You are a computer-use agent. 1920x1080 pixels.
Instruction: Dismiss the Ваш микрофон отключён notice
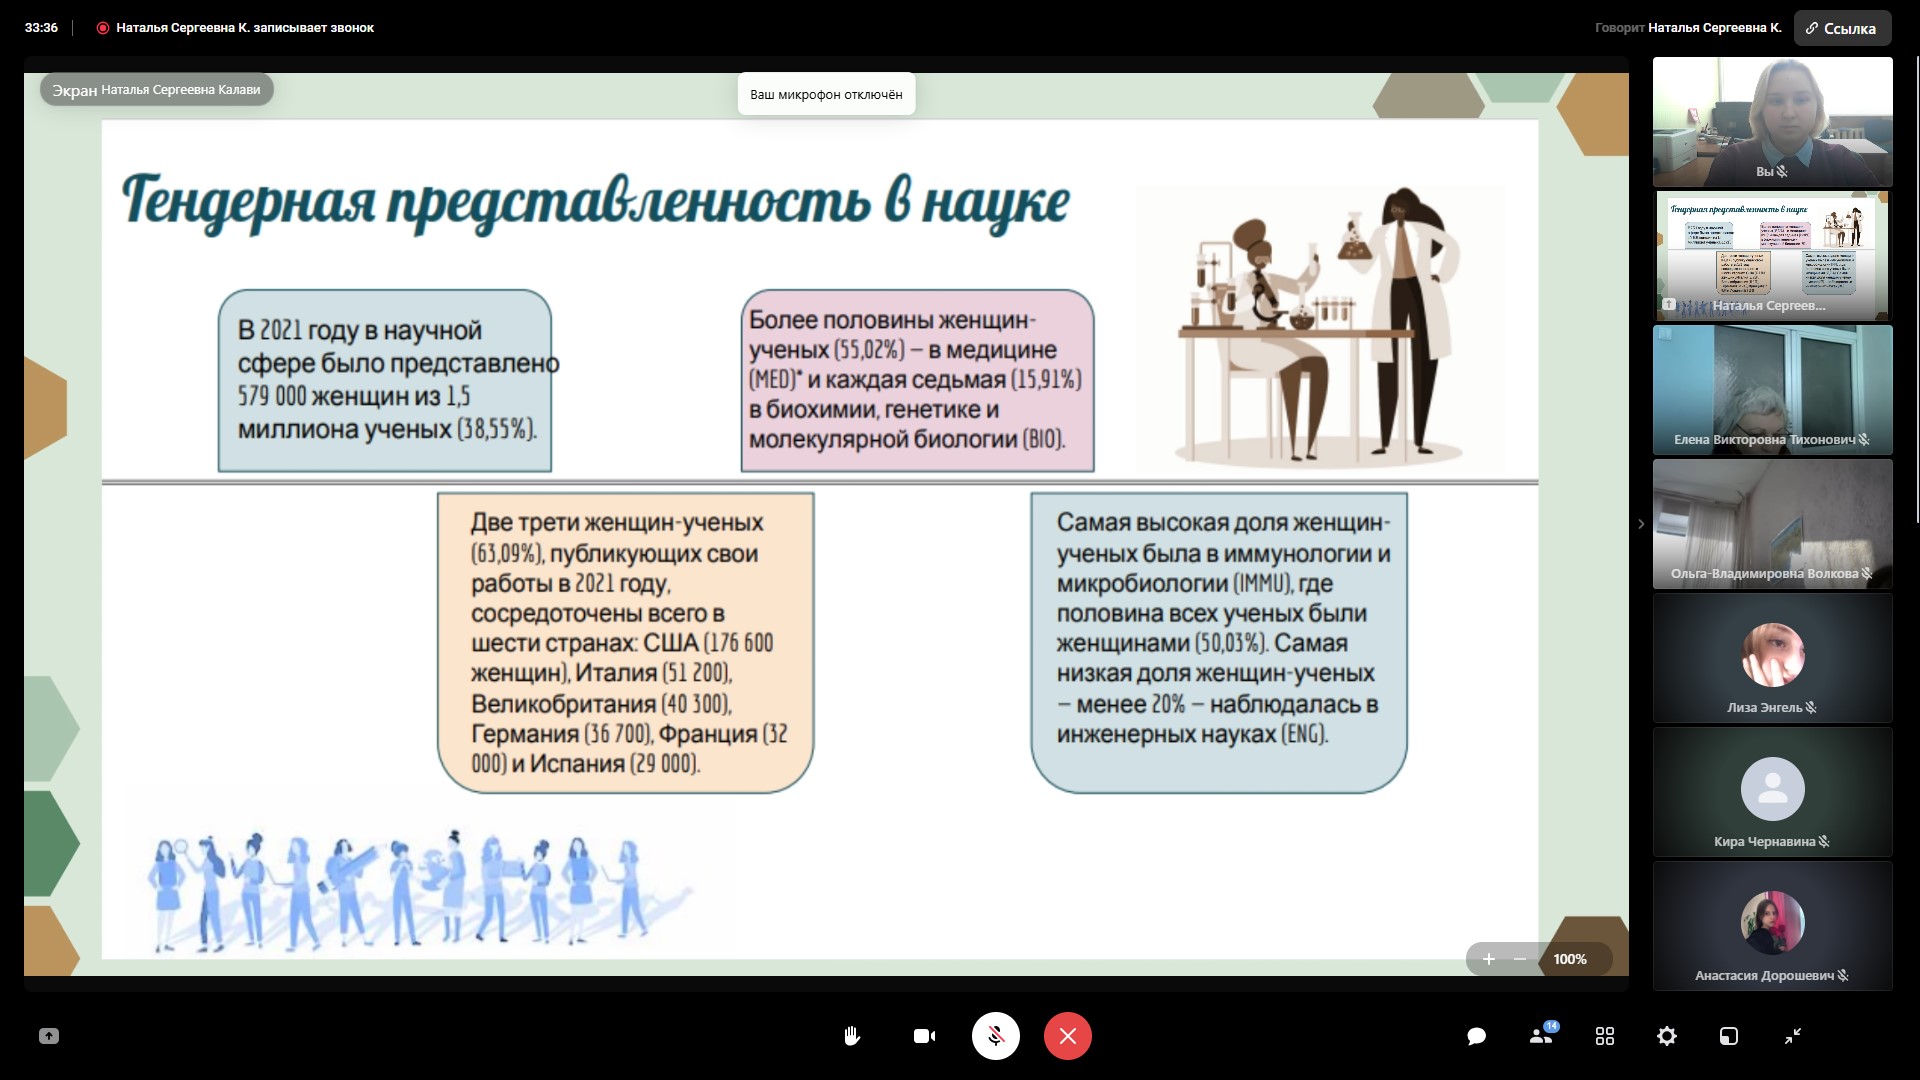826,94
